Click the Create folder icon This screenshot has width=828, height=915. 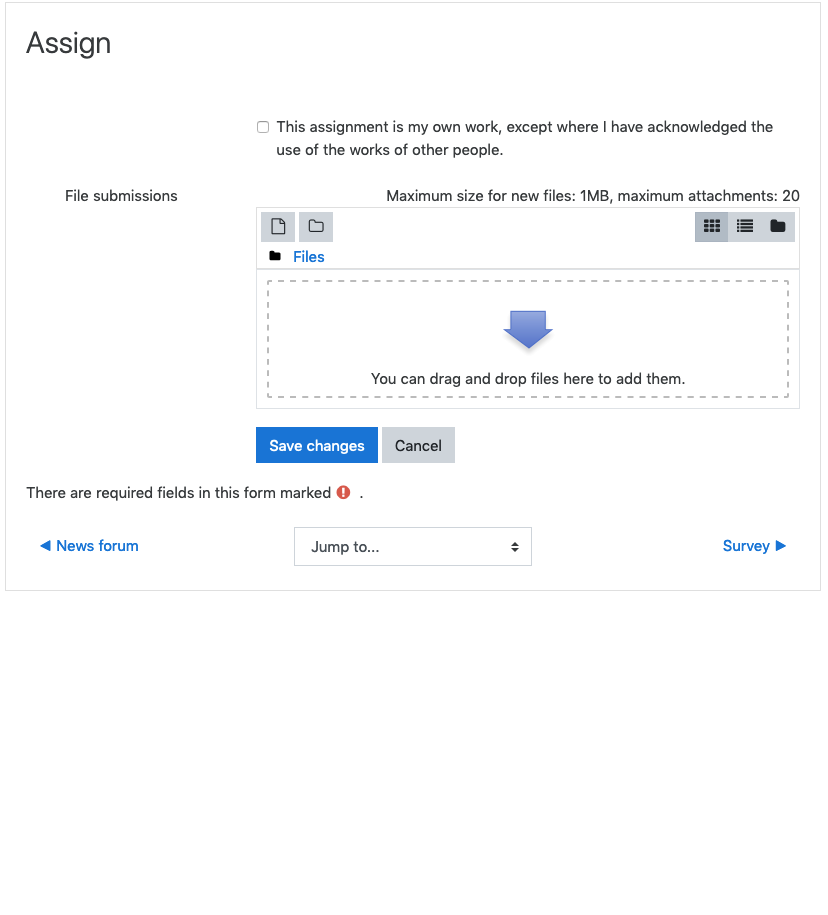[316, 226]
